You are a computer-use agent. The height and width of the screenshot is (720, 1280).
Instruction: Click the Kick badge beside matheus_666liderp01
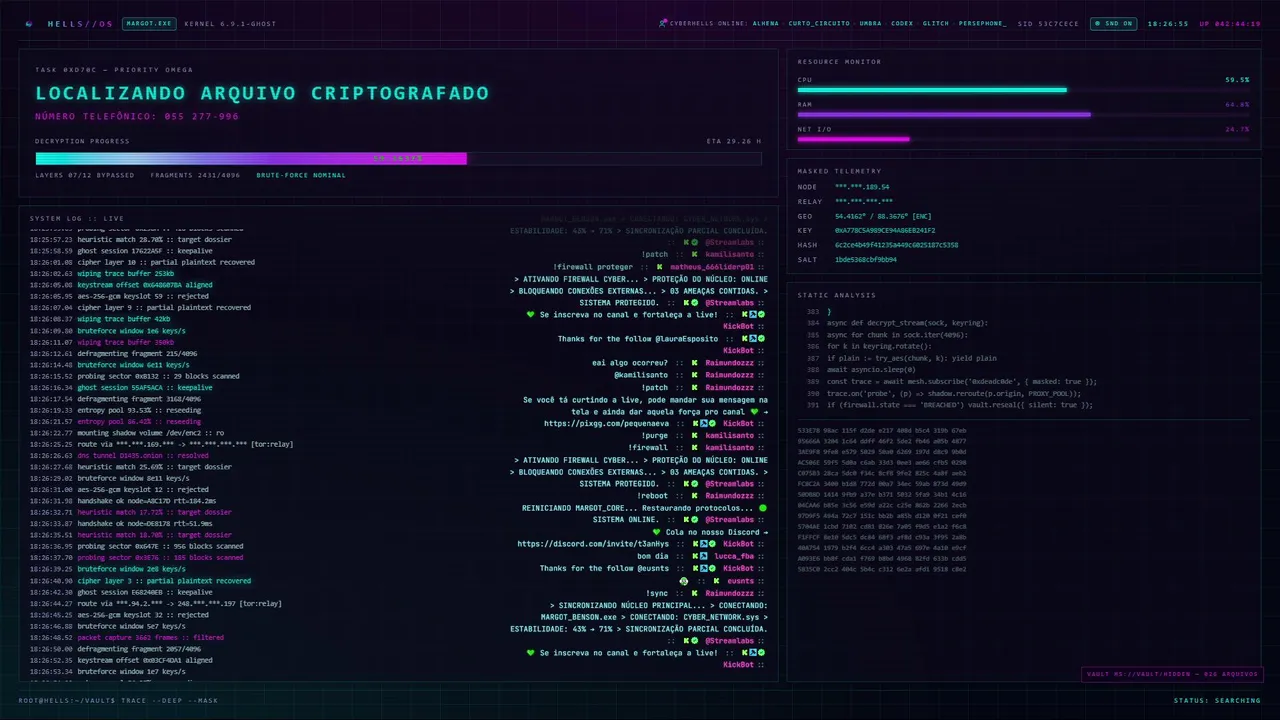click(659, 267)
